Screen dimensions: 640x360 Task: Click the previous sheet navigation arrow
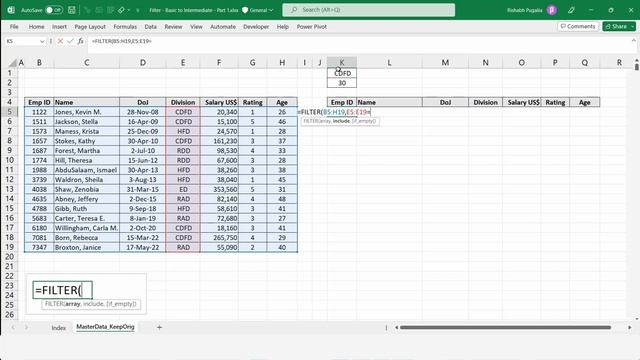click(13, 327)
